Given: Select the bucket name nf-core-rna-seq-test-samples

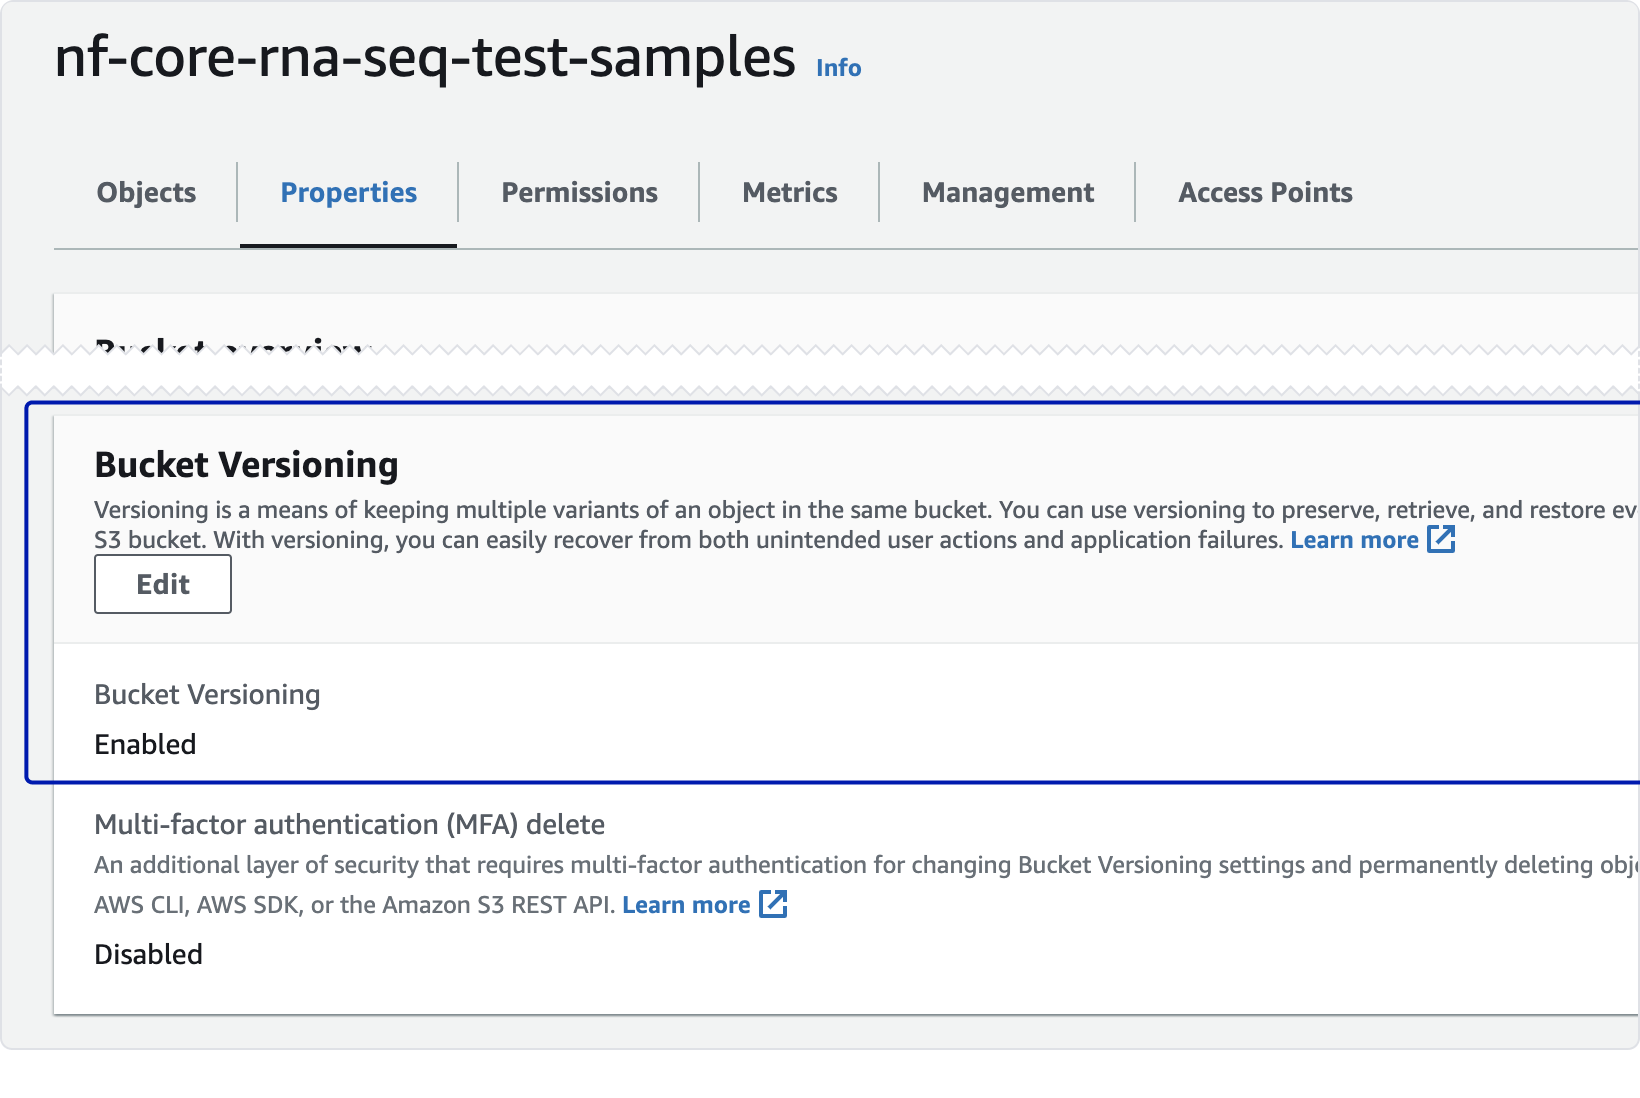Looking at the screenshot, I should (425, 58).
